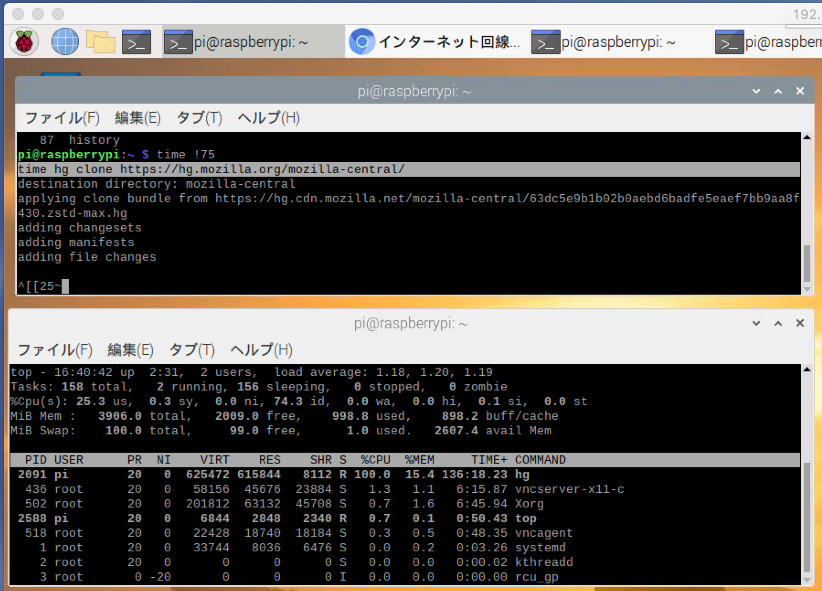The height and width of the screenshot is (591, 822).
Task: Open ファイル(F) menu in top terminal window
Action: click(55, 350)
